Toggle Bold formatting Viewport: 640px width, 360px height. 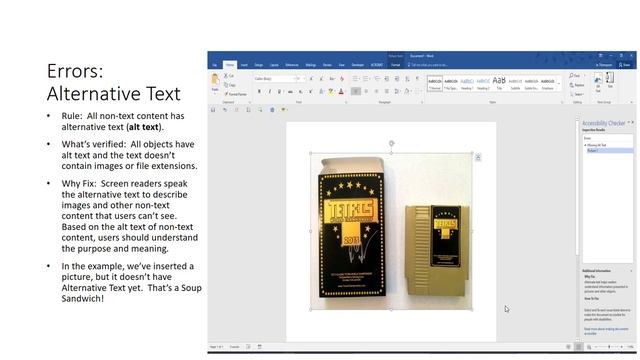(259, 91)
